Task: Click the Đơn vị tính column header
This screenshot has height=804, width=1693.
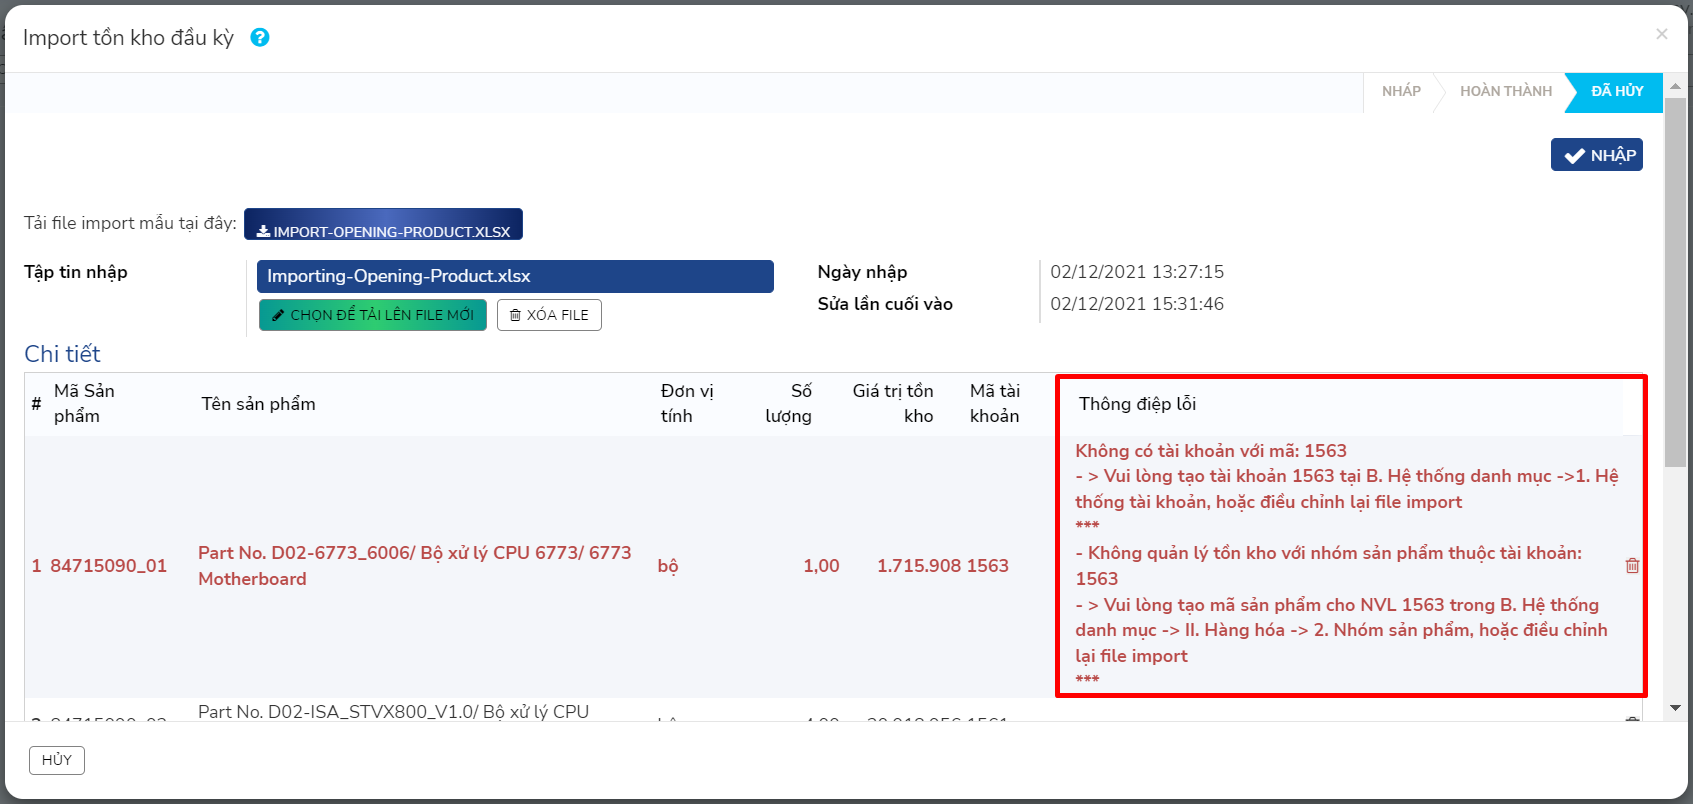Action: coord(687,403)
